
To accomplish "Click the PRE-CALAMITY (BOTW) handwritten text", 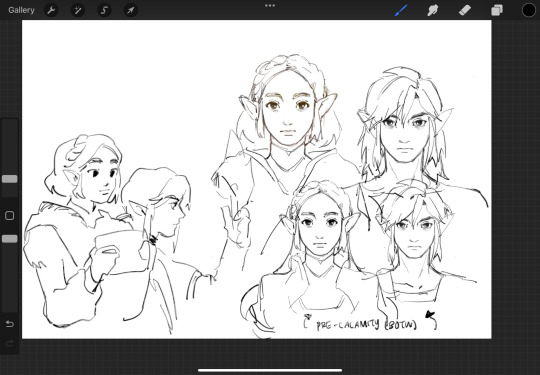I will click(x=366, y=325).
